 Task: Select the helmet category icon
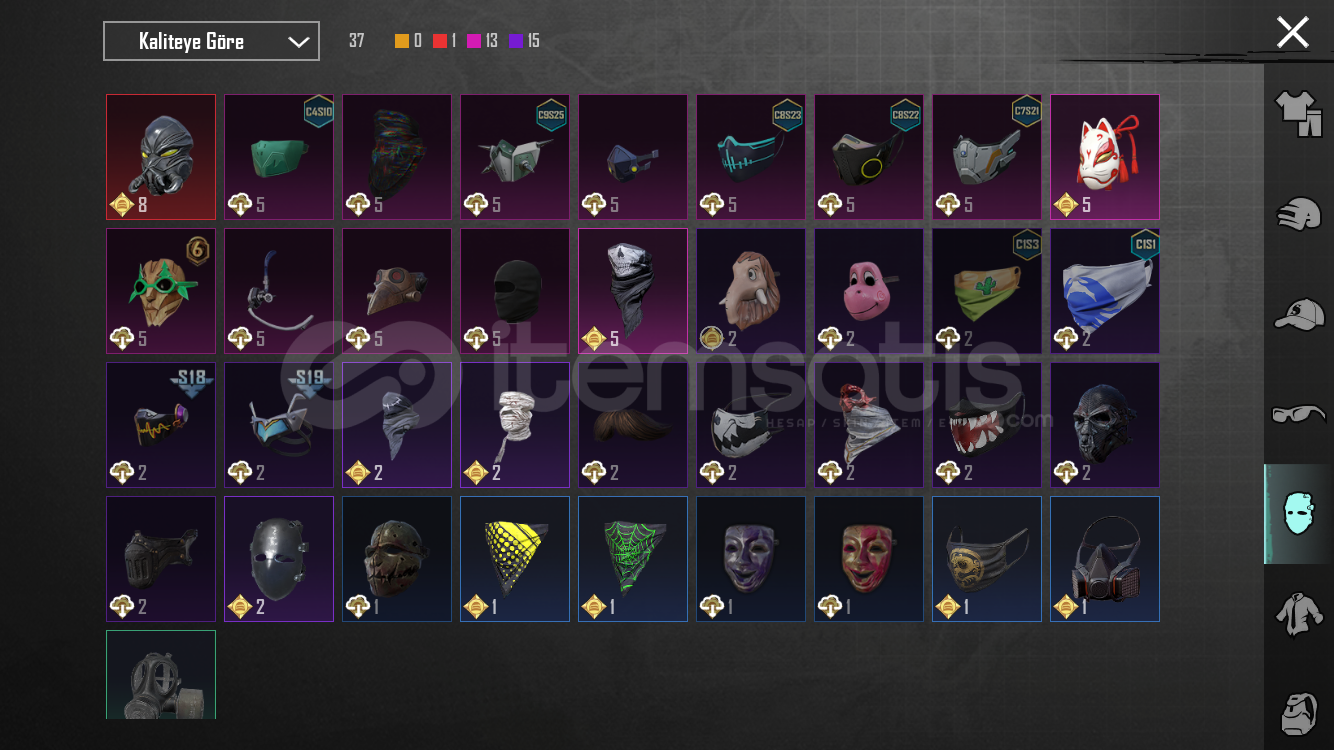coord(1299,214)
